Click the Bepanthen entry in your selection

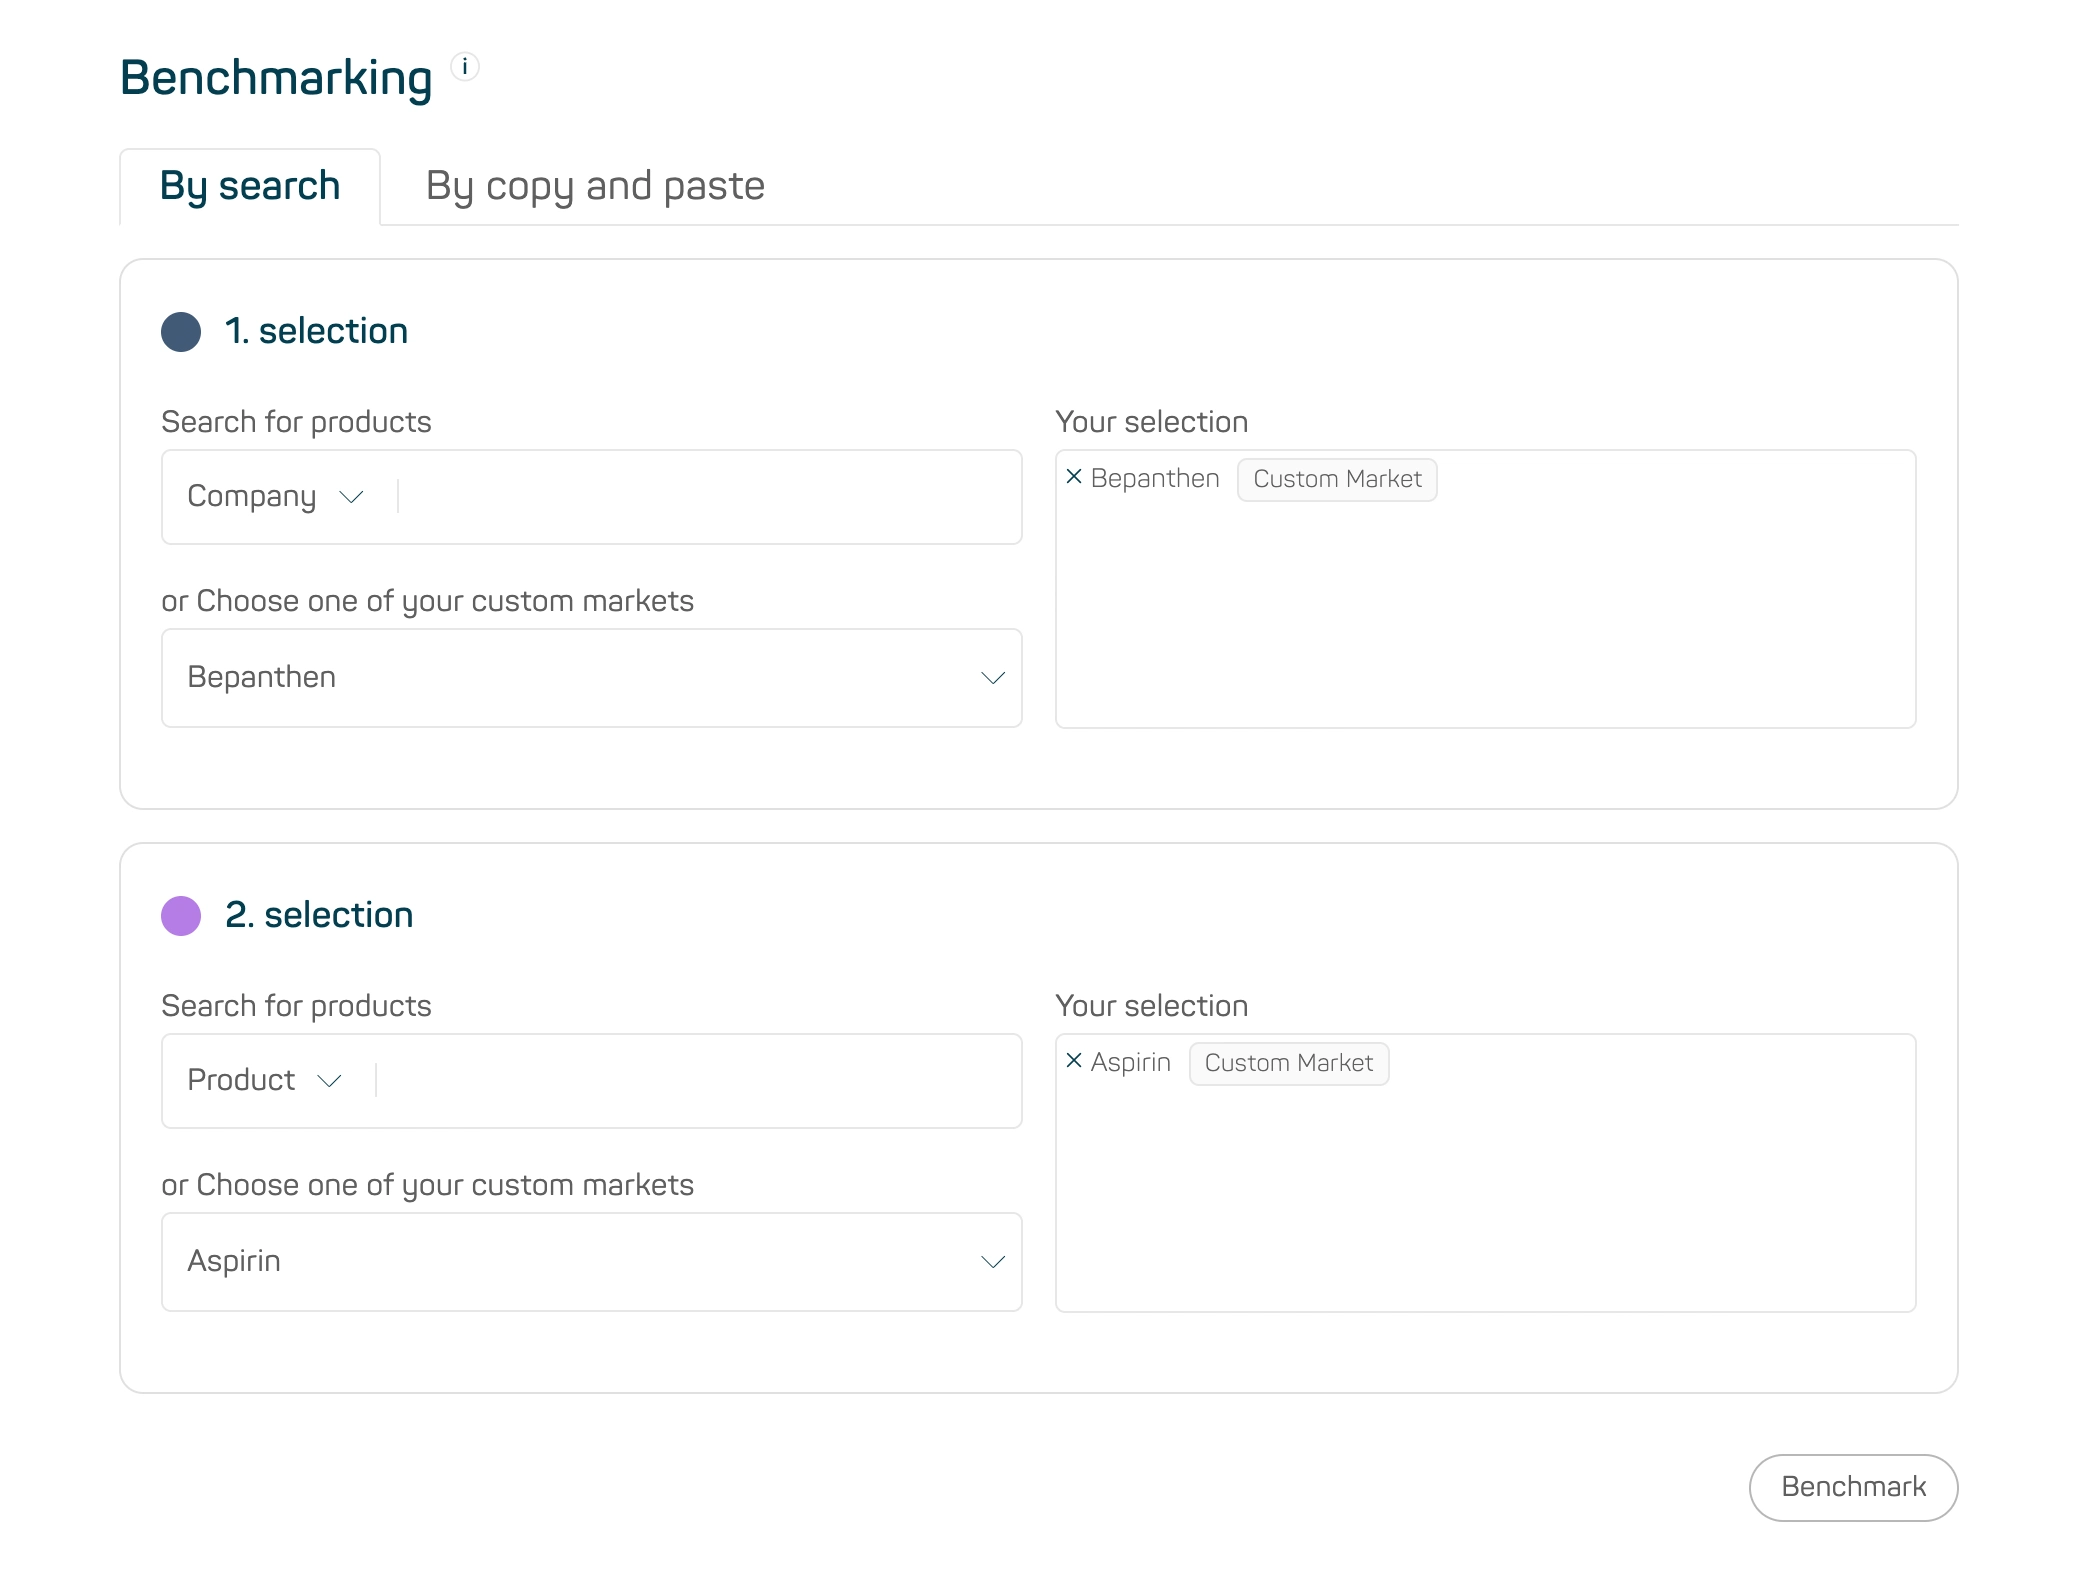click(x=1155, y=479)
